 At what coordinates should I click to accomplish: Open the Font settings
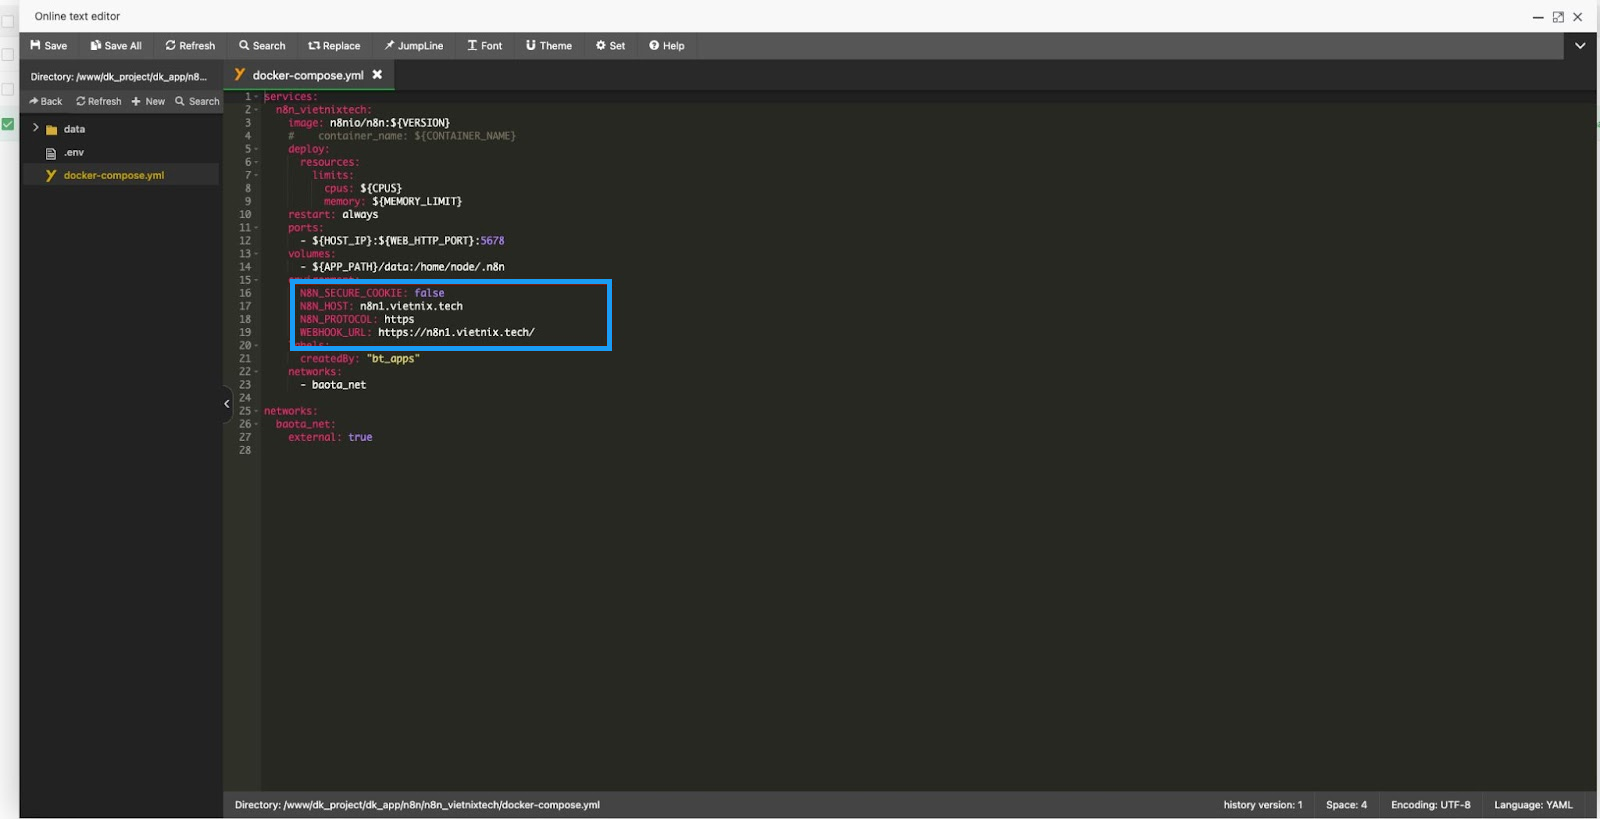pos(485,46)
